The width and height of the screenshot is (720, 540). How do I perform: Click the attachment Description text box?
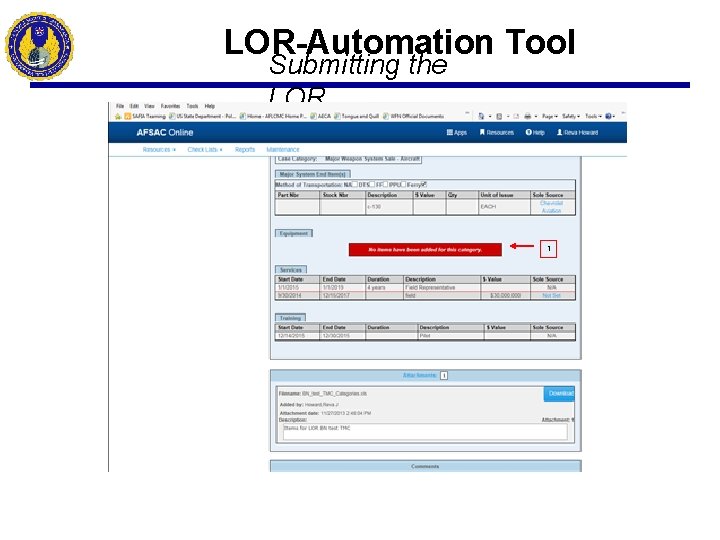tap(425, 431)
